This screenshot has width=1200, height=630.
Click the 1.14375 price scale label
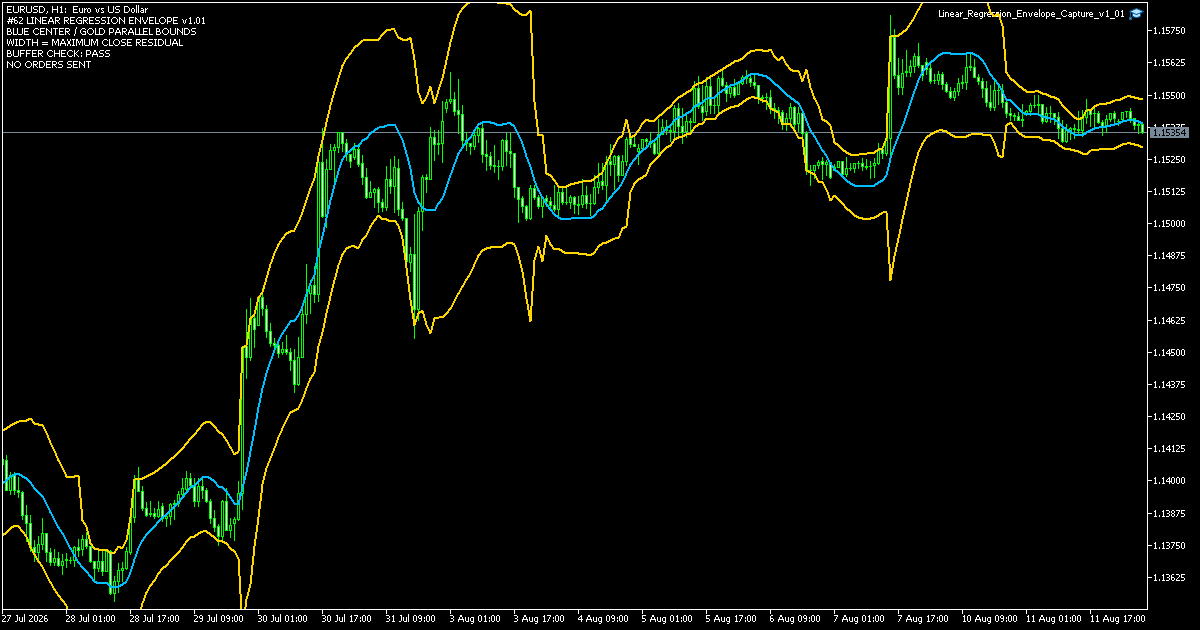tap(1169, 384)
